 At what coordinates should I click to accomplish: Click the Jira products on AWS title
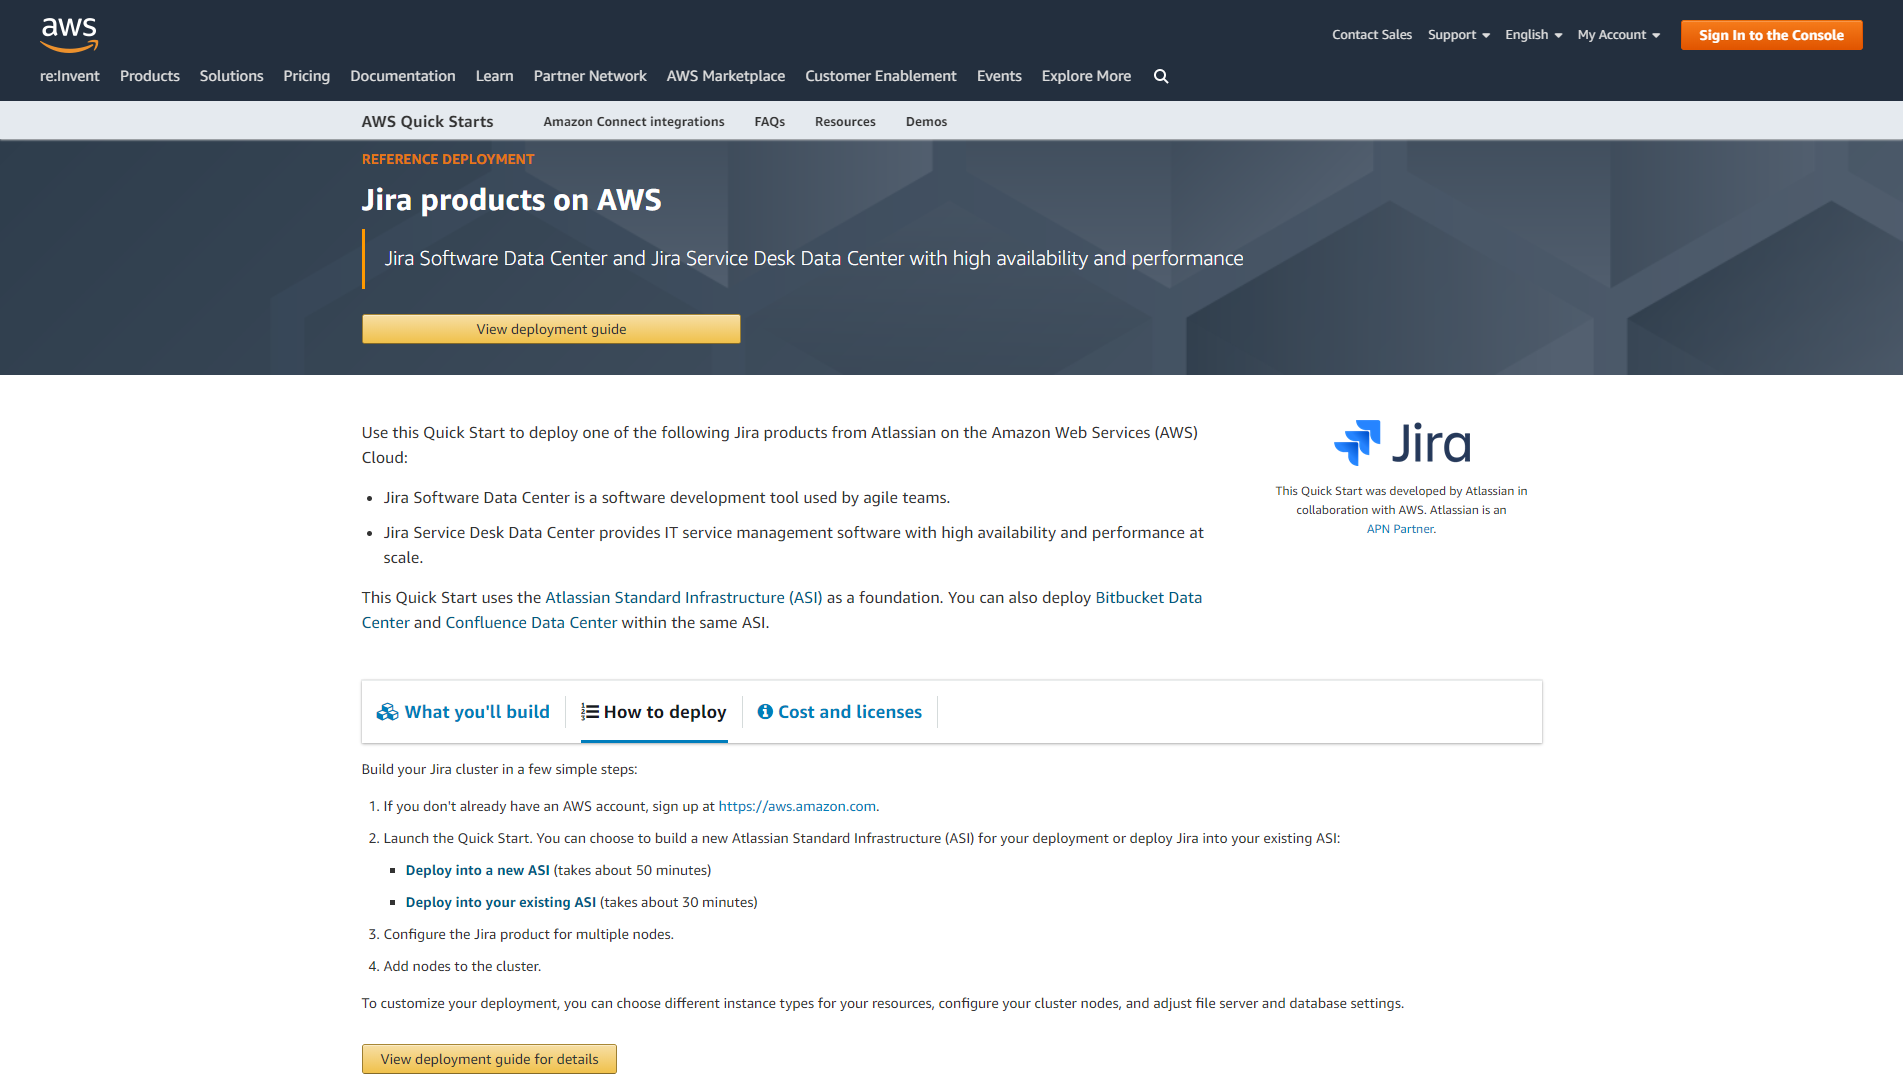coord(511,200)
